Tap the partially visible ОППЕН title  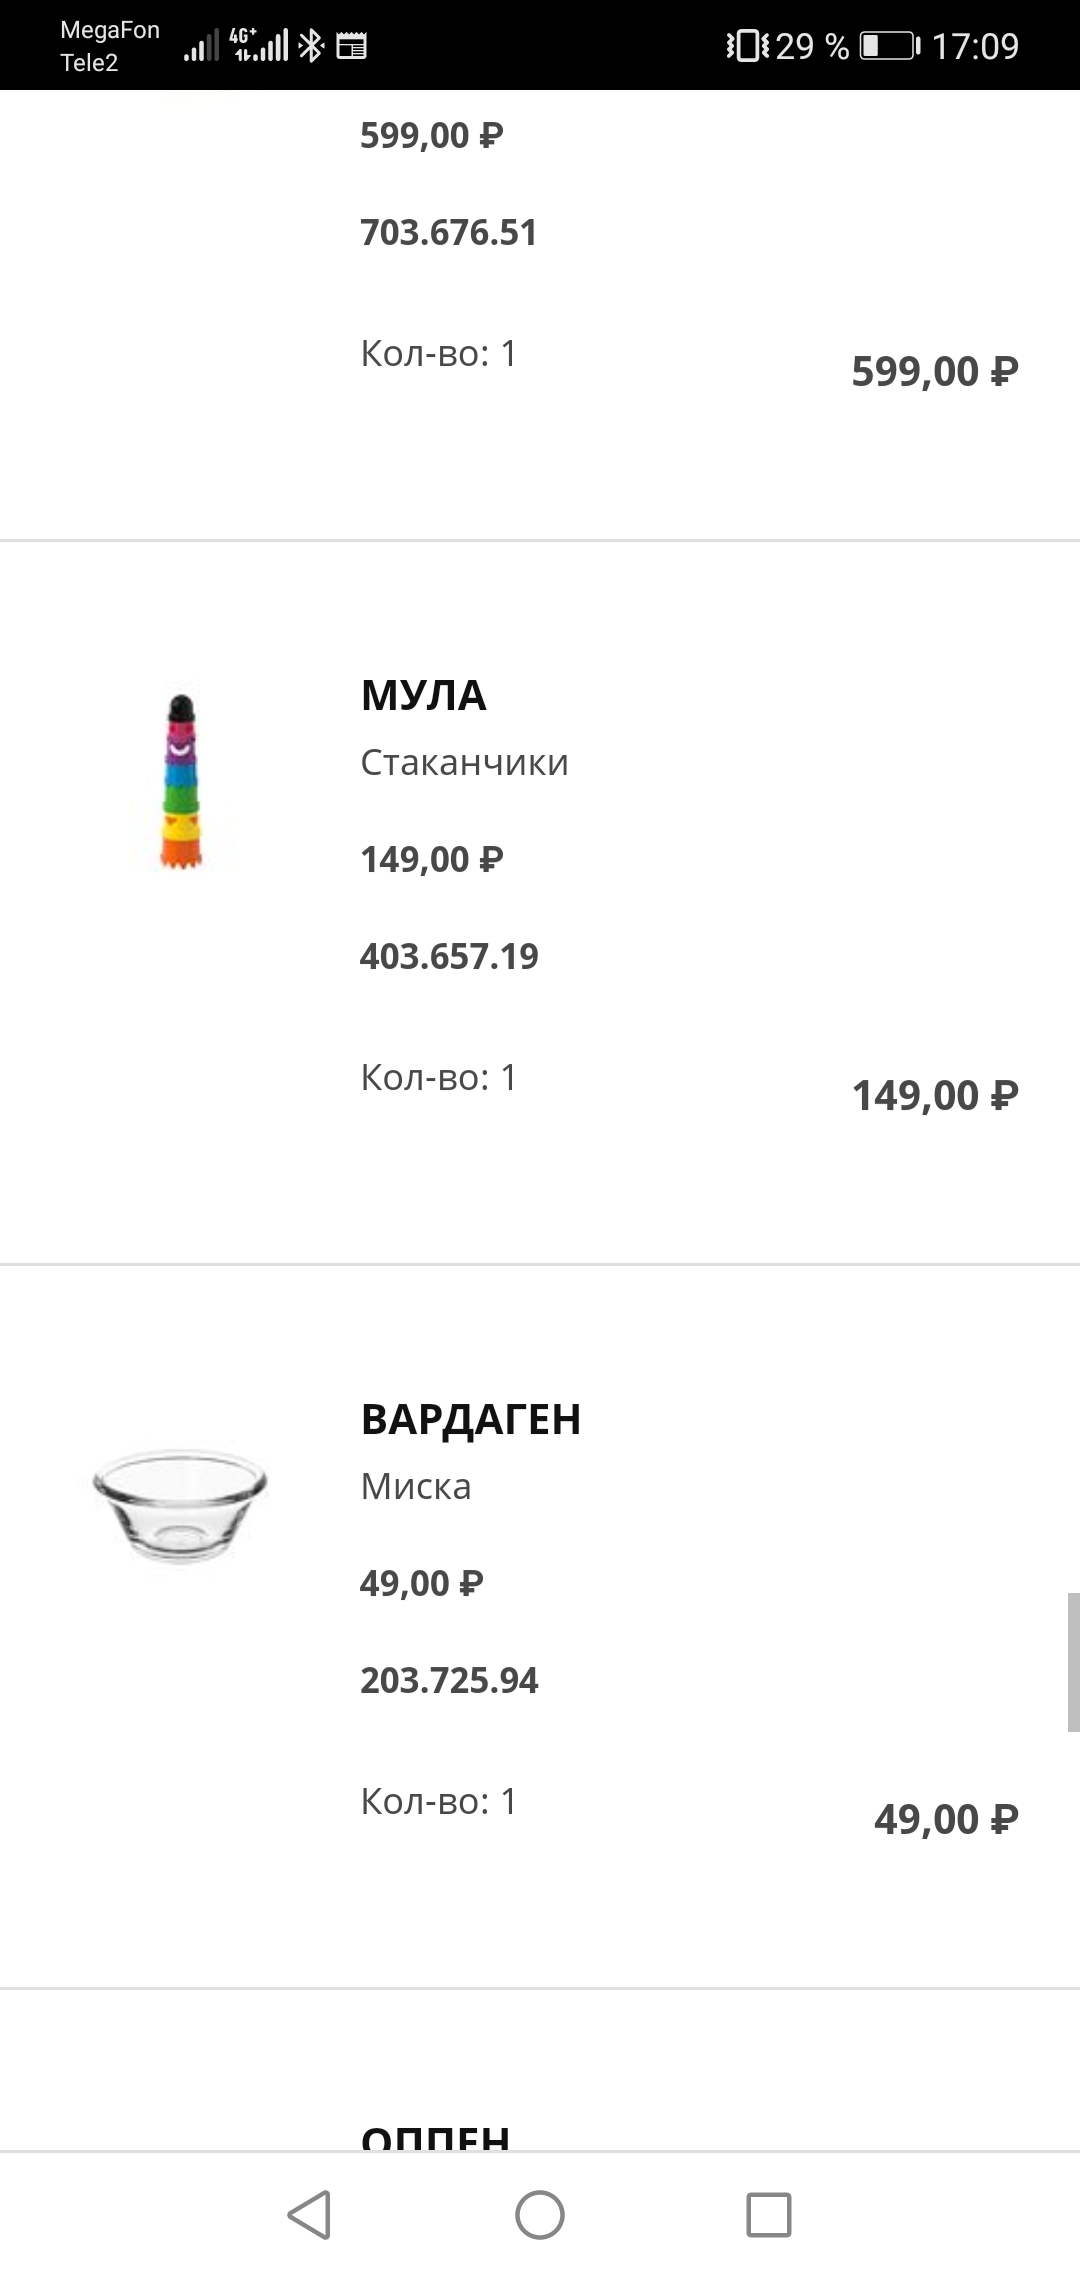435,2138
